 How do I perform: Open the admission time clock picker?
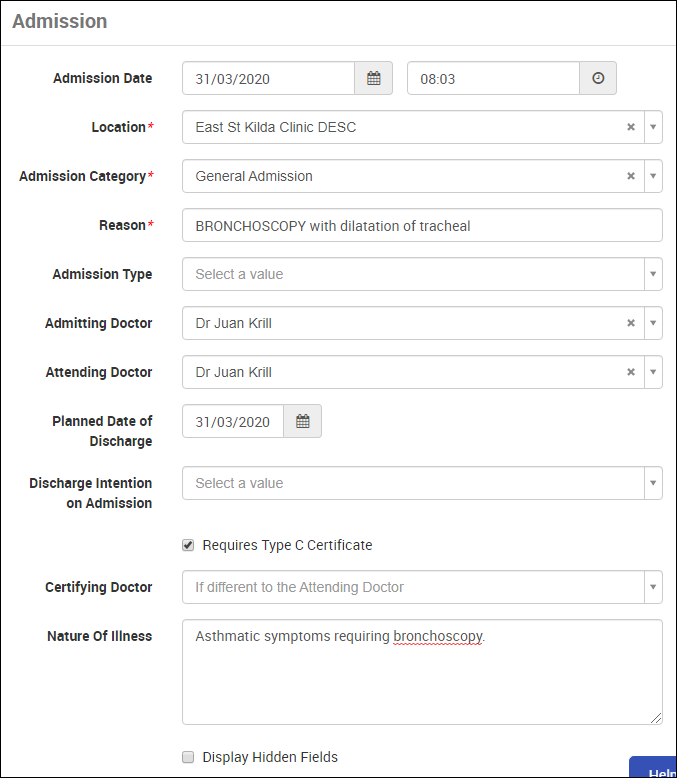click(598, 78)
